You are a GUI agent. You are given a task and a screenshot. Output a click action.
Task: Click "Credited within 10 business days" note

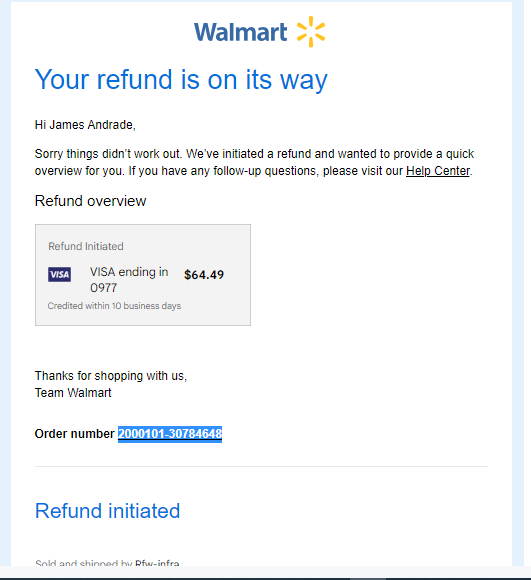pos(114,306)
